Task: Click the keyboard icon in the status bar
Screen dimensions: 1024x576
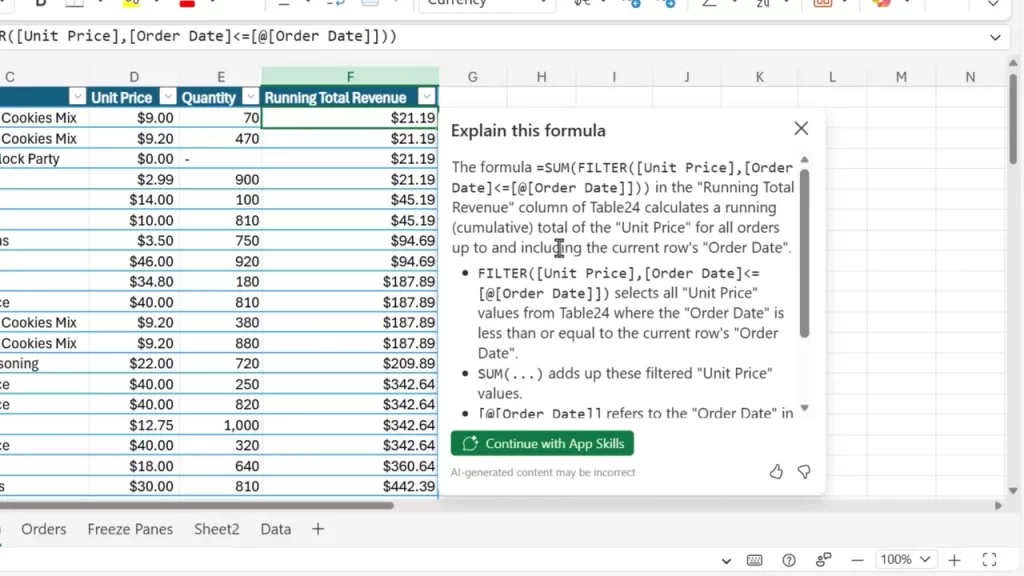Action: pos(755,560)
